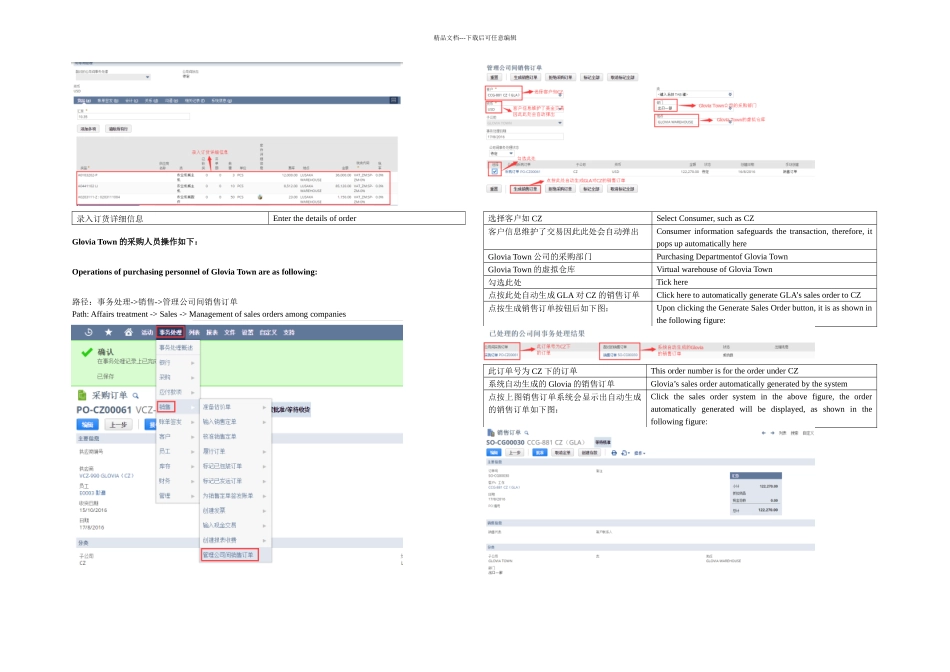Click bottom 重置 button below the order list
Viewport: 950px width, 672px height.
(494, 189)
